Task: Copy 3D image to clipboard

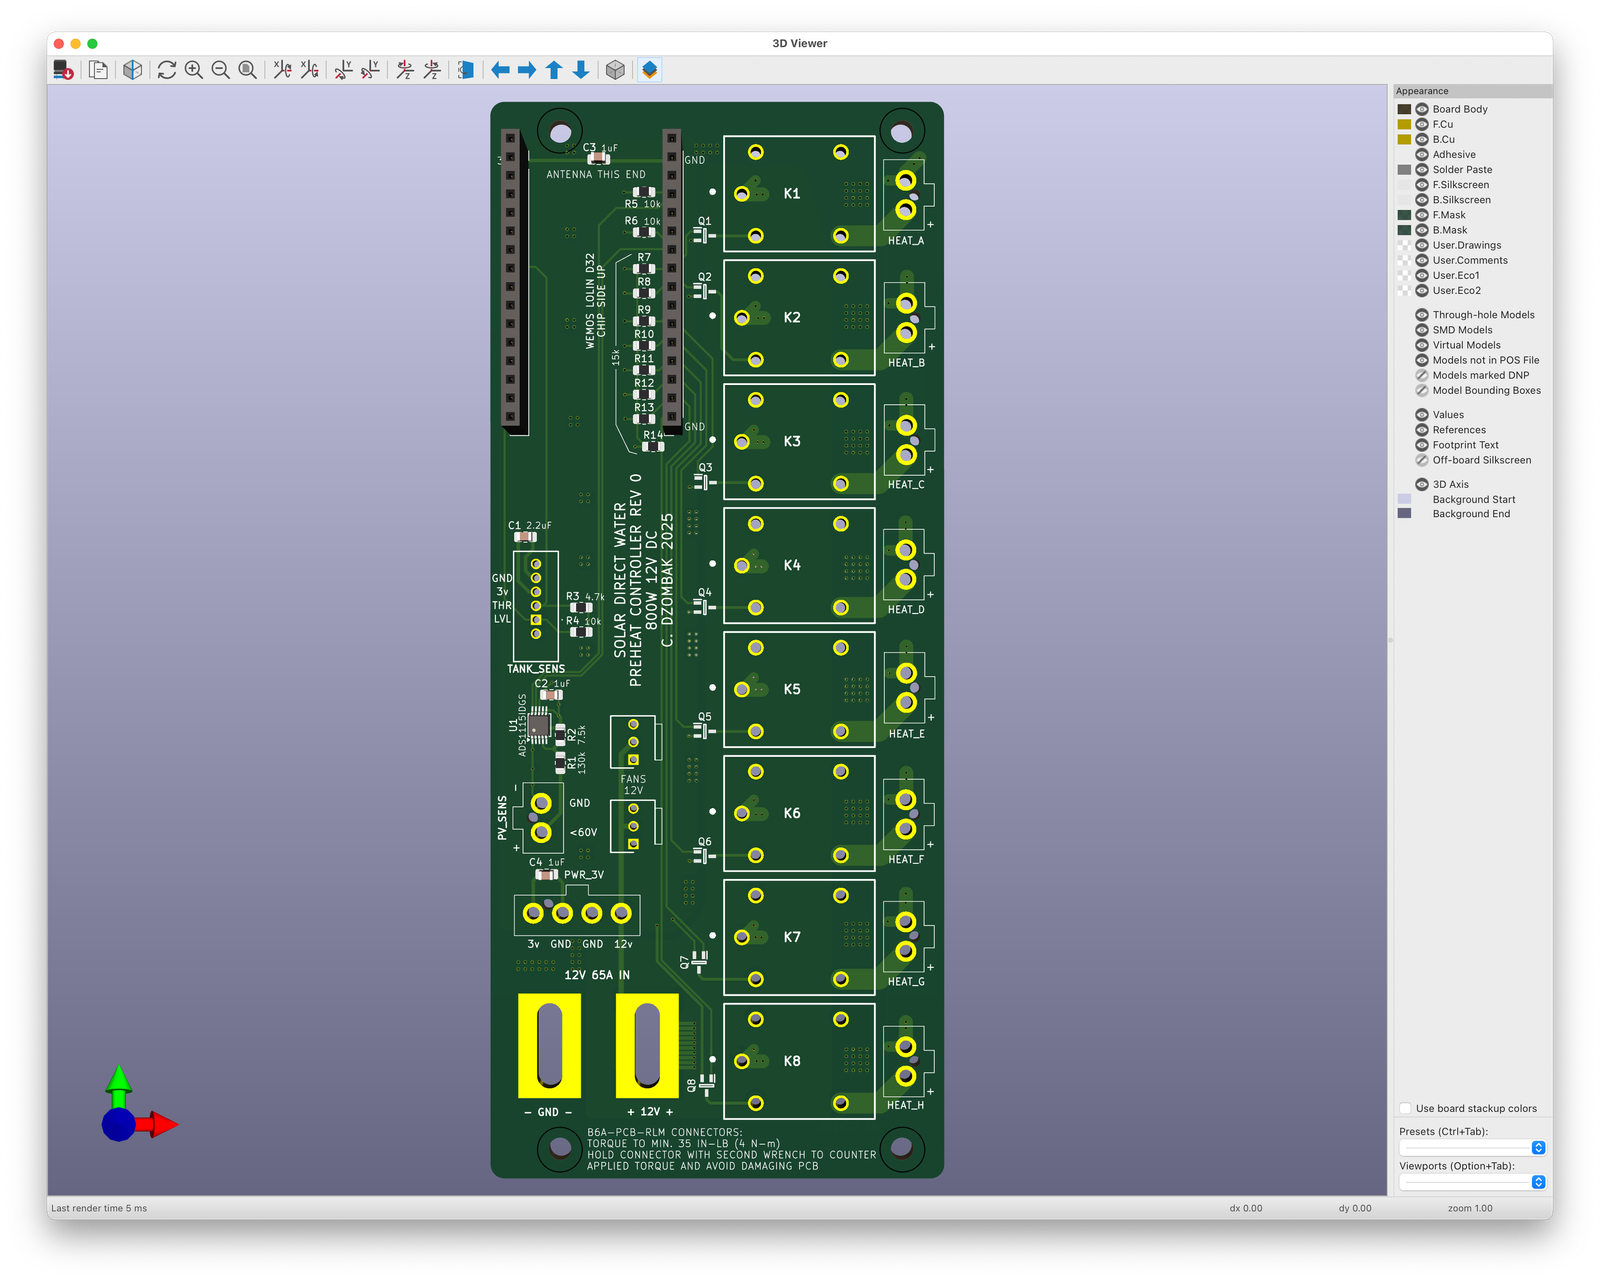Action: tap(98, 70)
